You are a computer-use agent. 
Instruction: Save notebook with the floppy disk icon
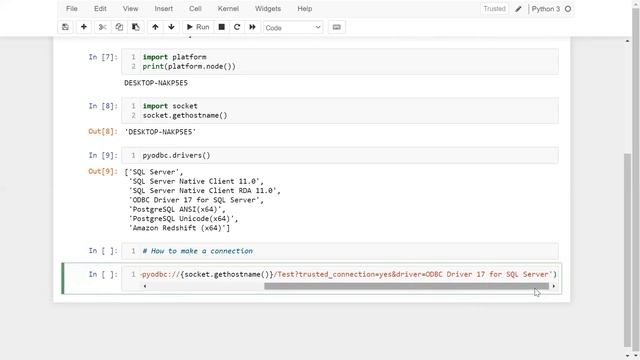click(65, 27)
